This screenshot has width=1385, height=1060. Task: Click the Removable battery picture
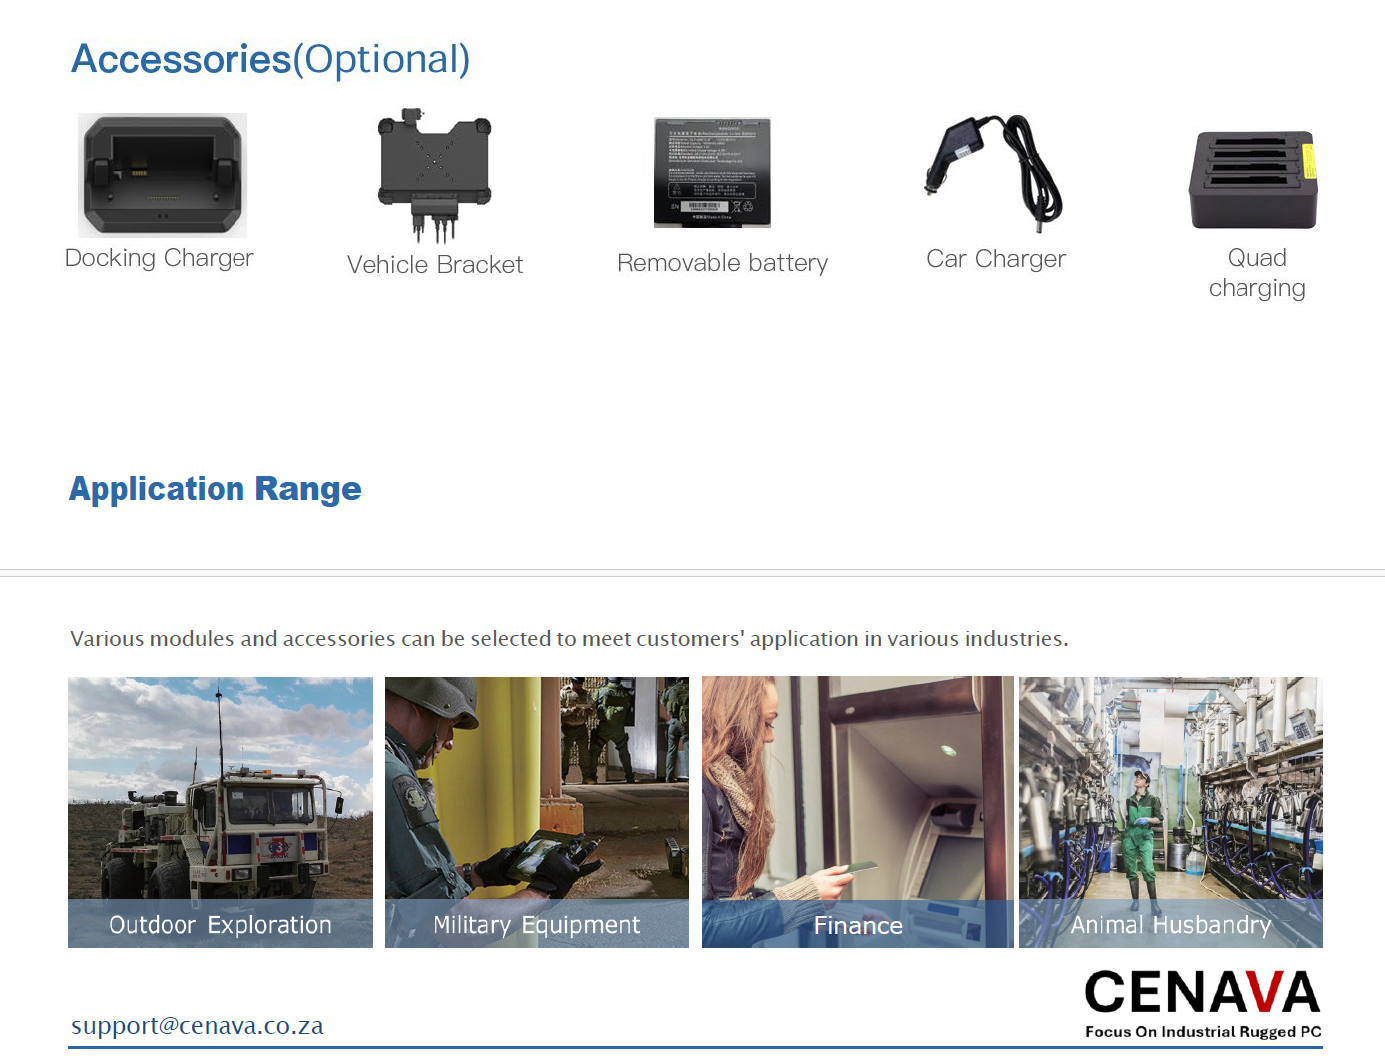coord(712,172)
